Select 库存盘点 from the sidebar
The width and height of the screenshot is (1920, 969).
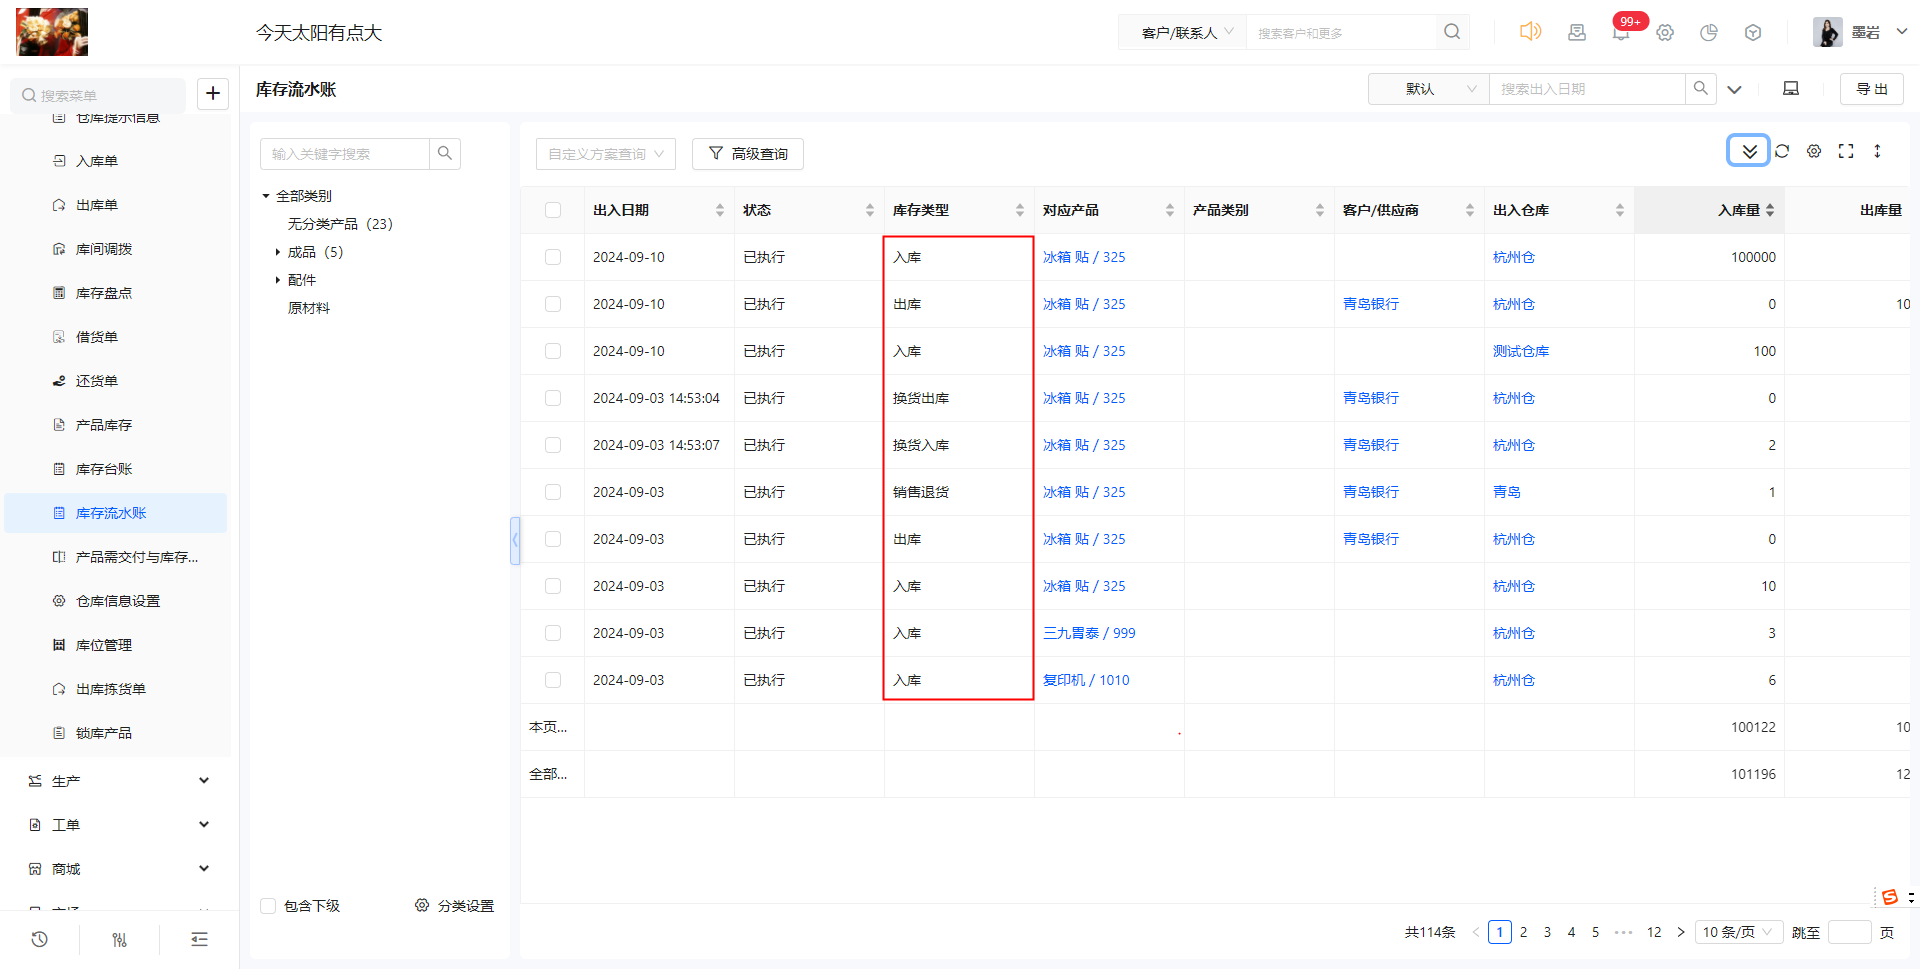click(104, 293)
